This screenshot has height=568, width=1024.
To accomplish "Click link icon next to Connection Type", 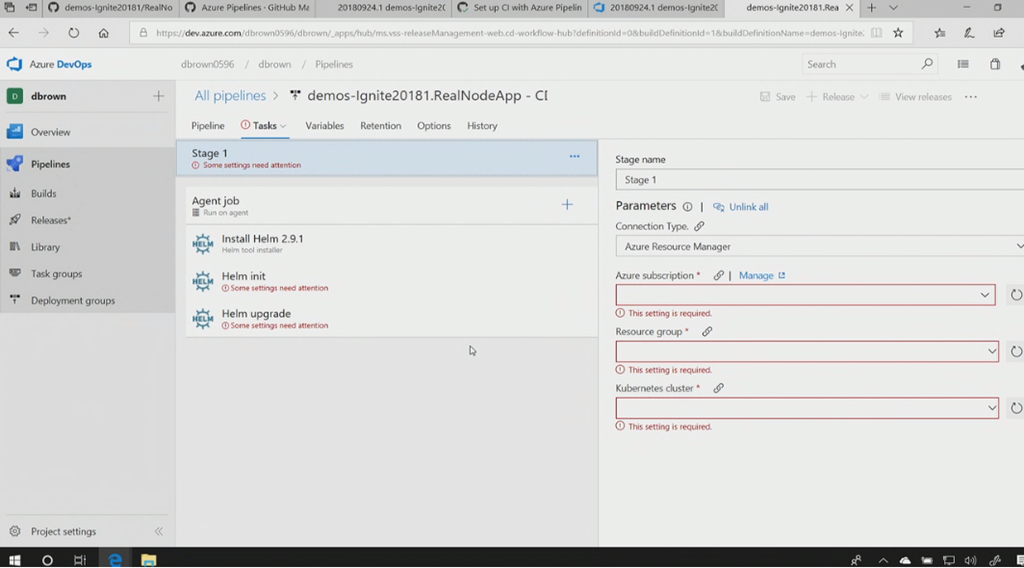I will point(699,227).
